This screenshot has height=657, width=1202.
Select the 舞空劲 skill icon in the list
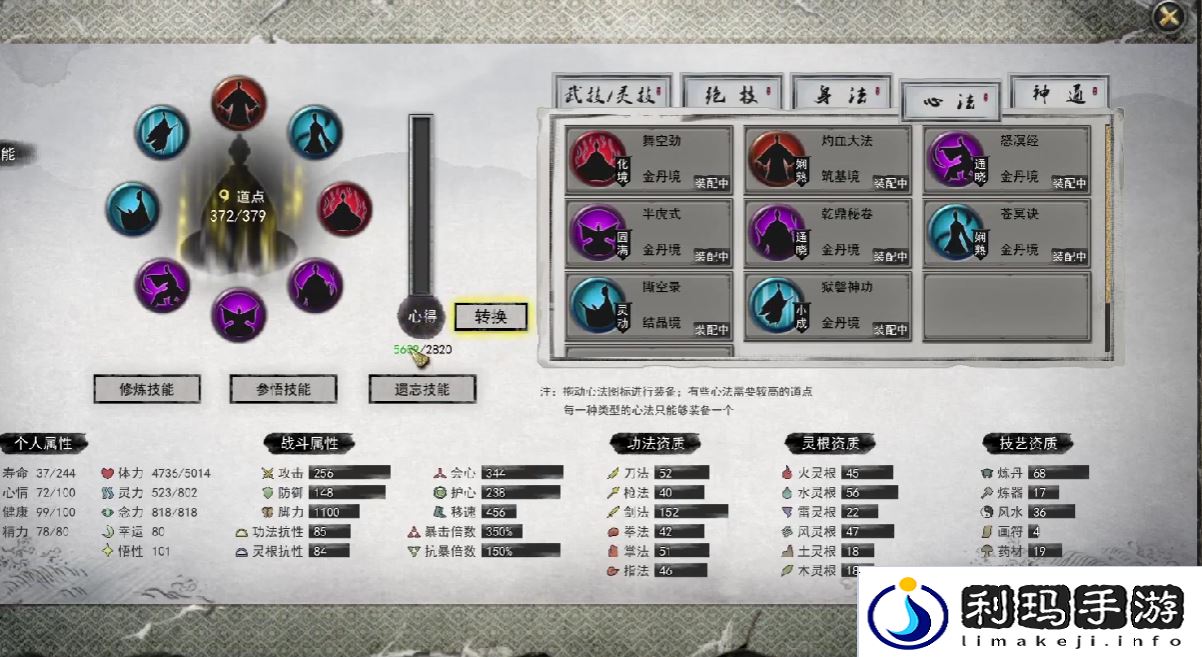pos(597,159)
